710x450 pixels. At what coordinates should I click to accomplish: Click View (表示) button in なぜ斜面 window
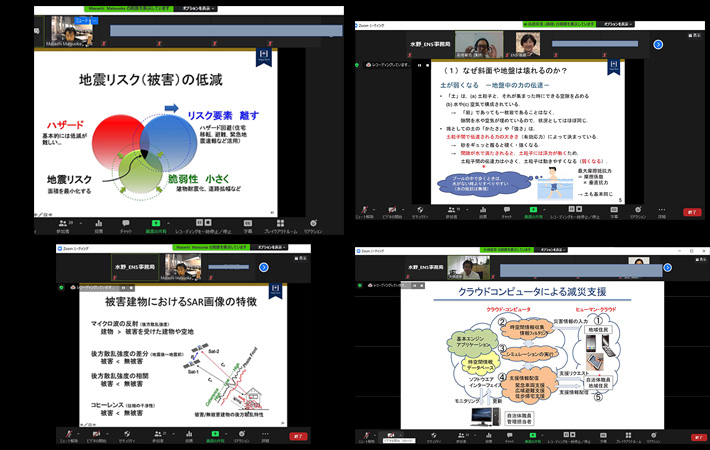click(x=694, y=35)
